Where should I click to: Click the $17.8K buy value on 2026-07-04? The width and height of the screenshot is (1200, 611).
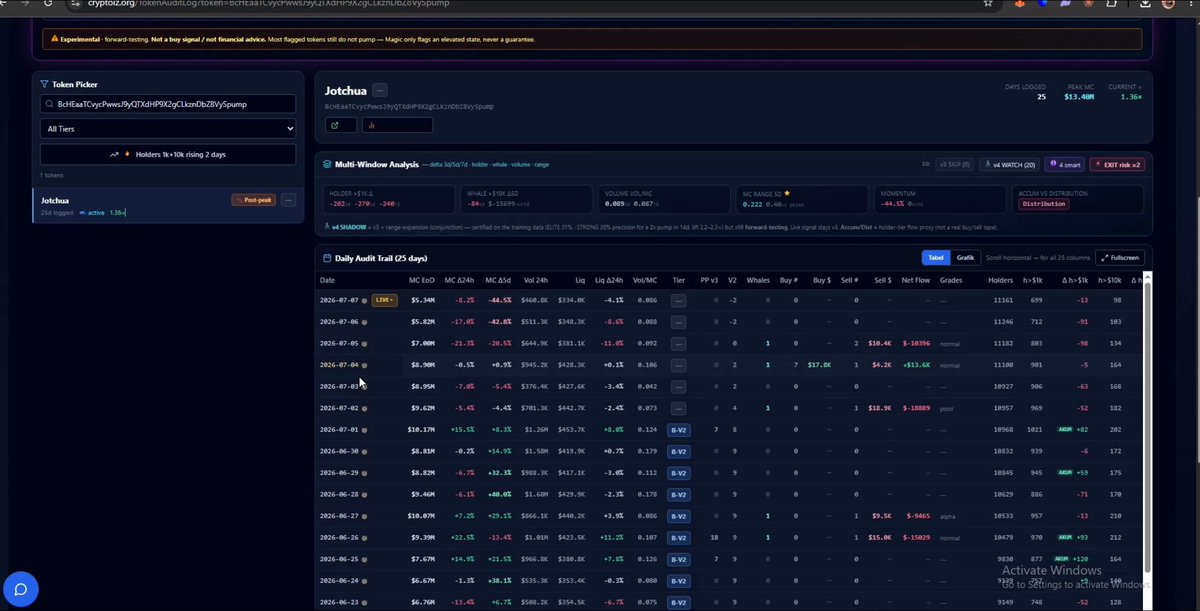(x=820, y=365)
